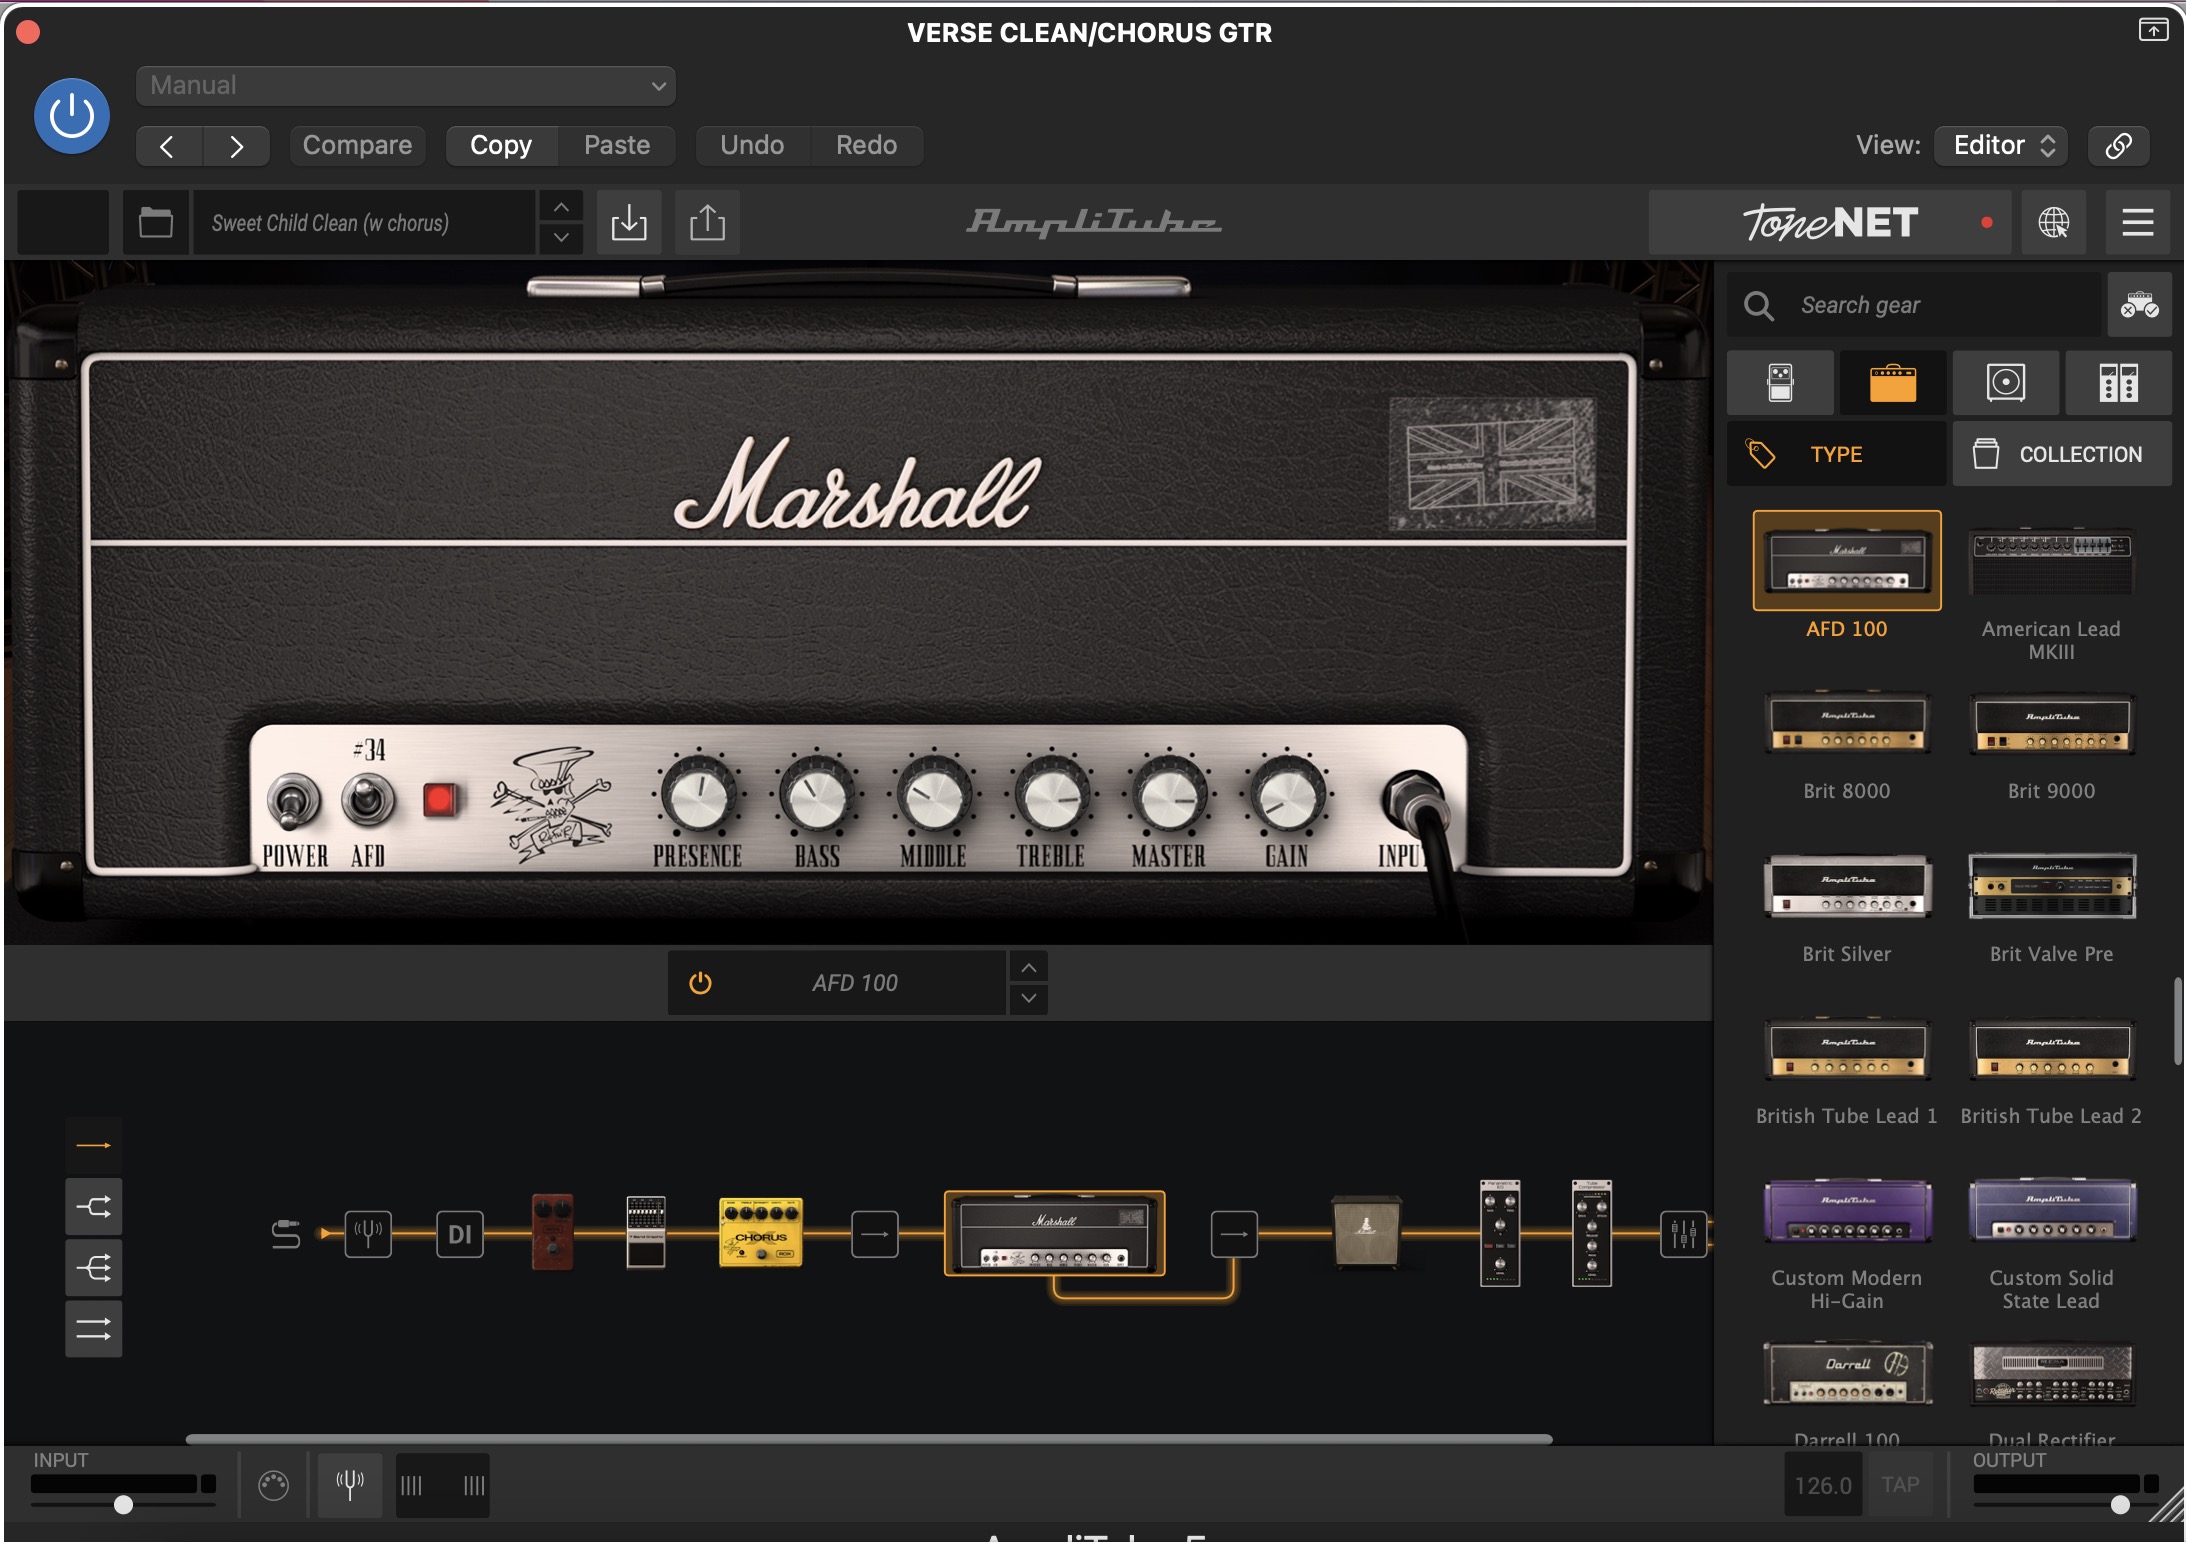Select the Amp category tab

[1892, 383]
